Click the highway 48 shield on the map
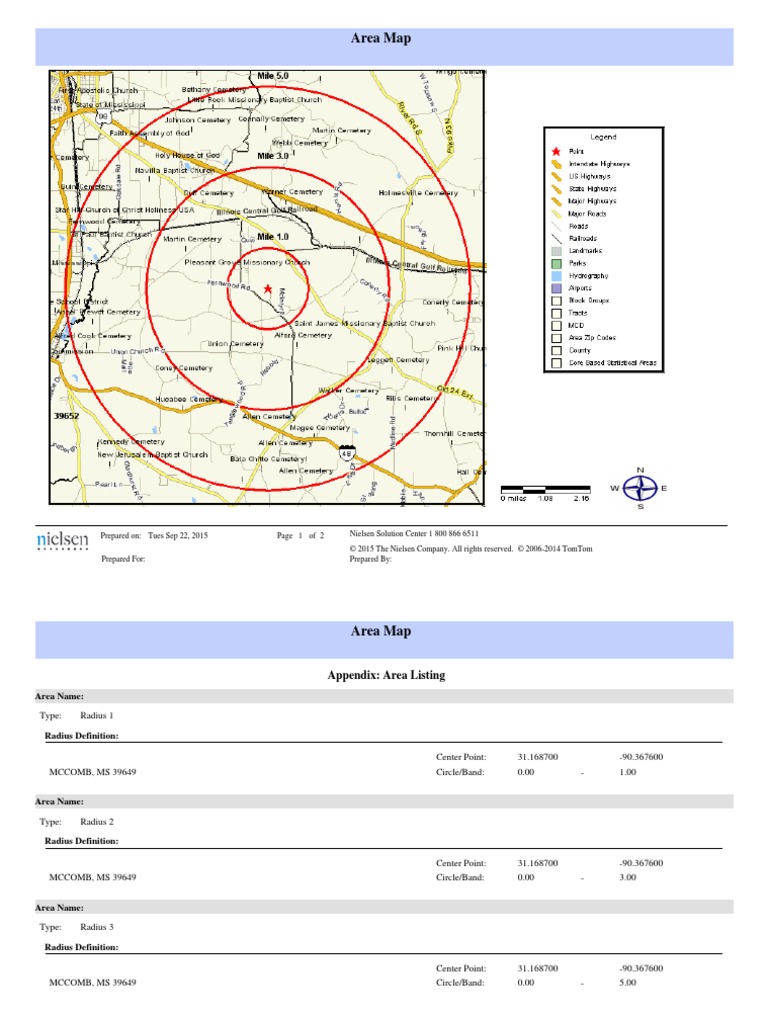Screen dimensions: 768x1024 tap(347, 452)
